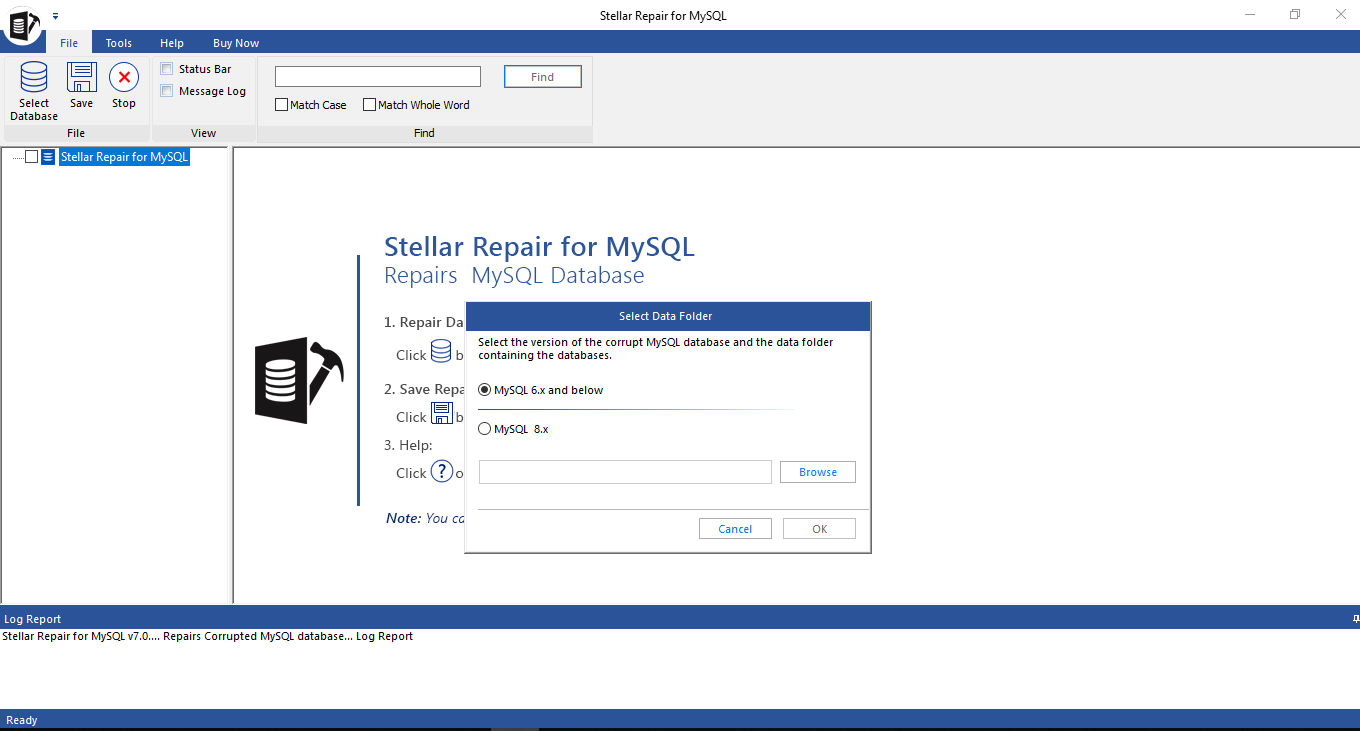Screen dimensions: 1360x731
Task: Enable the Message Log checkbox
Action: coord(167,91)
